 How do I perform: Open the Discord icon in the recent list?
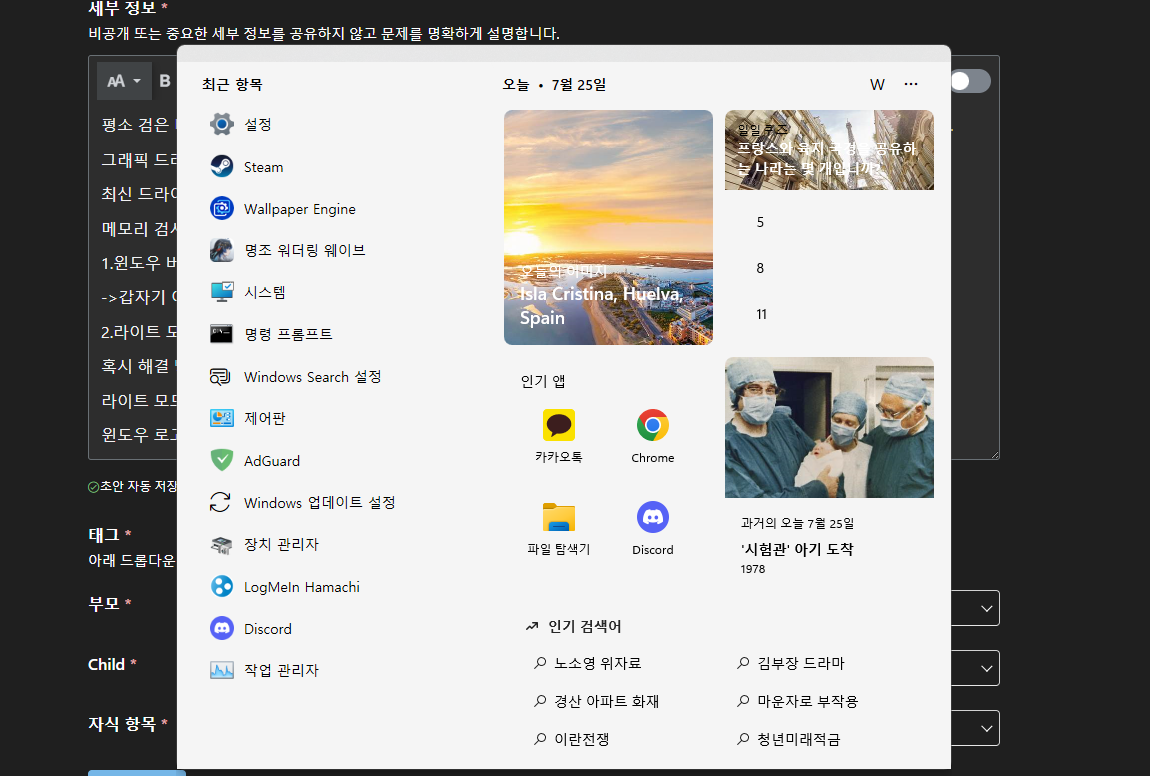221,628
